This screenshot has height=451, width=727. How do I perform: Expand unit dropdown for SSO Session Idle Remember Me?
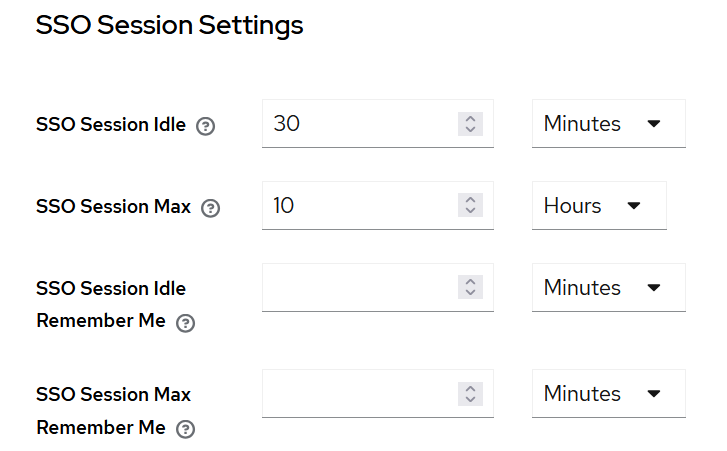[608, 288]
